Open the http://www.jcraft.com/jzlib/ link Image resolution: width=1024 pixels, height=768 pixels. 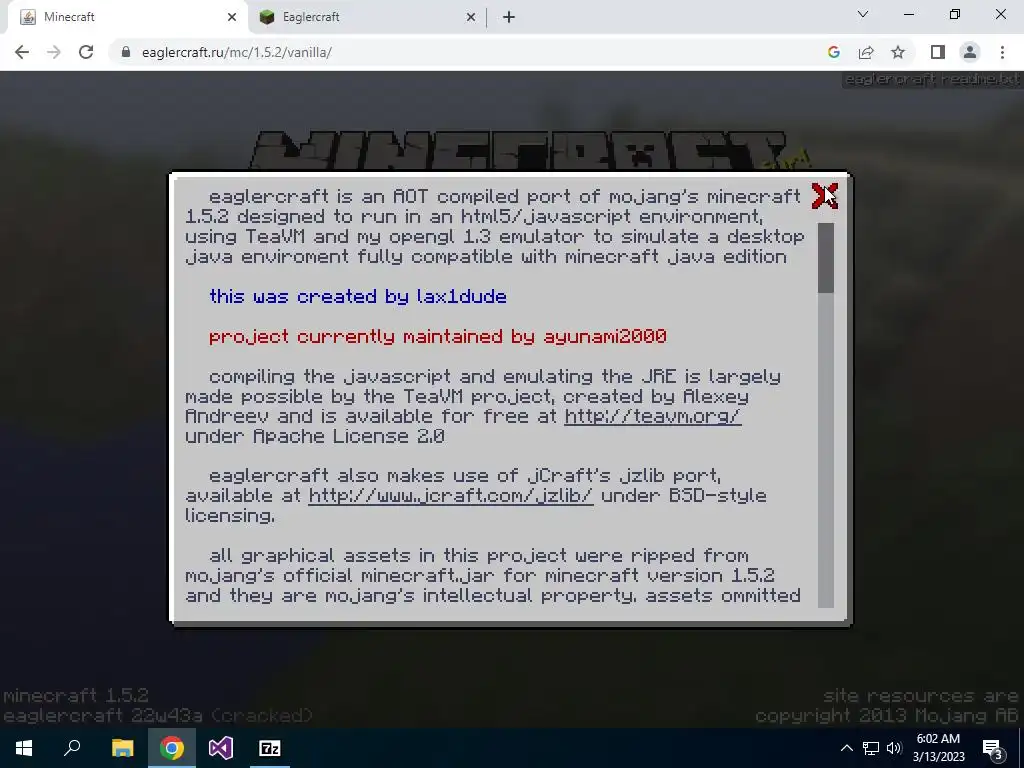pos(451,496)
